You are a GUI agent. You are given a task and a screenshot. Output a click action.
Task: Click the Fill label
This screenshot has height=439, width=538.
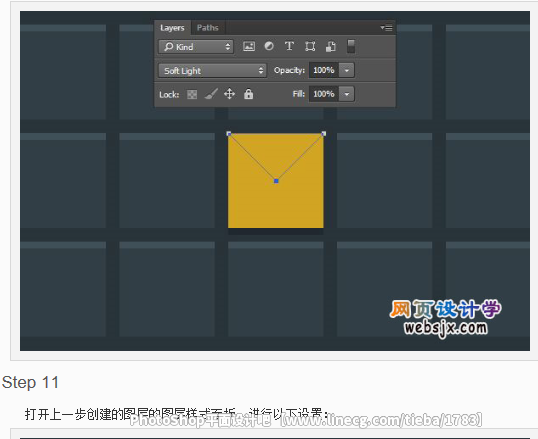click(x=299, y=94)
